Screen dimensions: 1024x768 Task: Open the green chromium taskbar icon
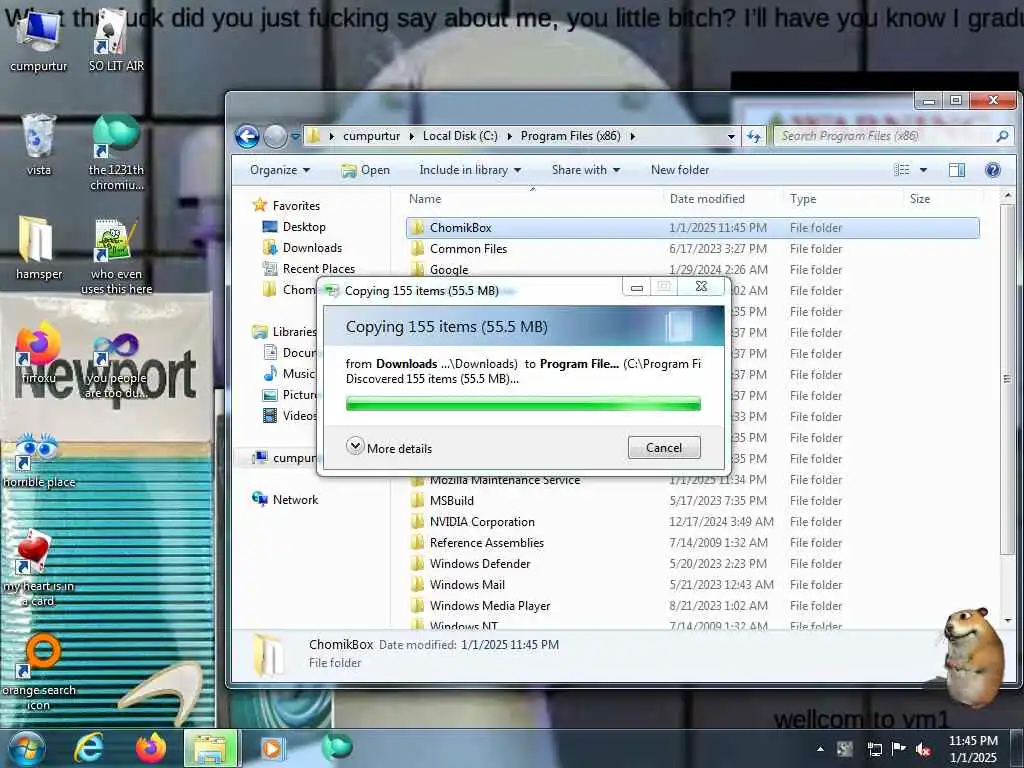(x=337, y=746)
